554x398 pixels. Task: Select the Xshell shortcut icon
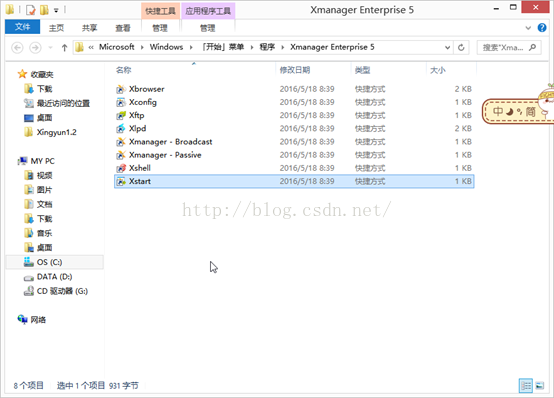(121, 168)
